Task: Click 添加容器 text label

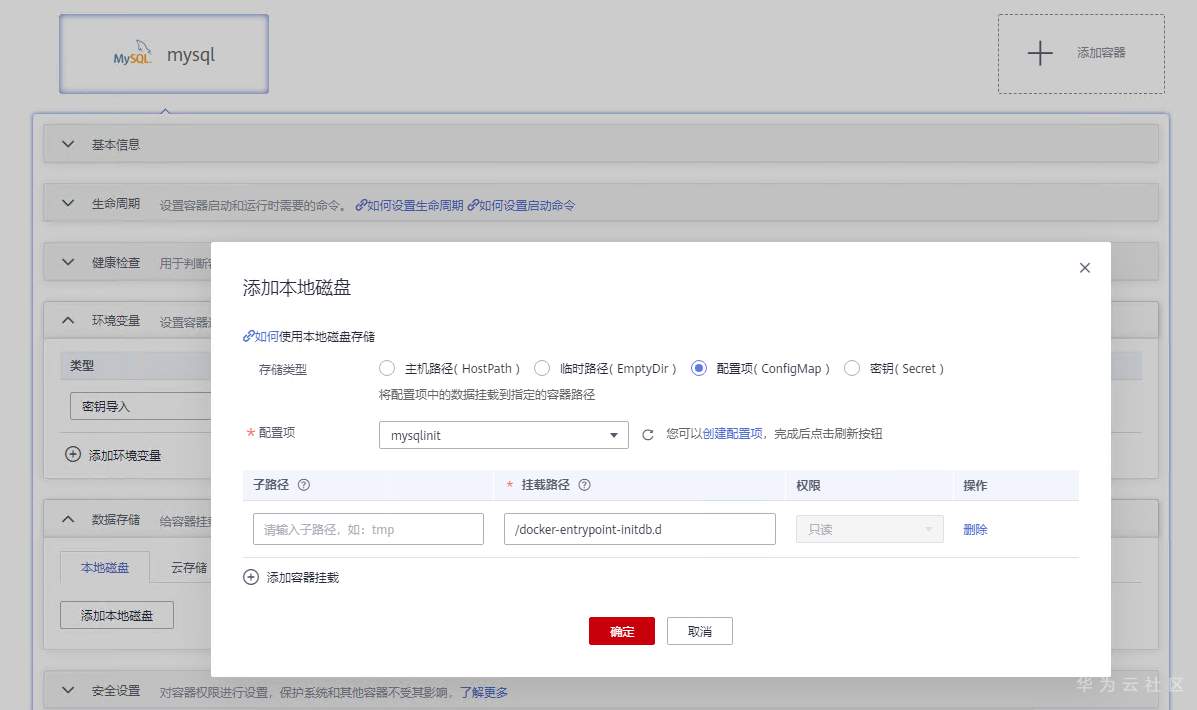Action: (x=1101, y=53)
